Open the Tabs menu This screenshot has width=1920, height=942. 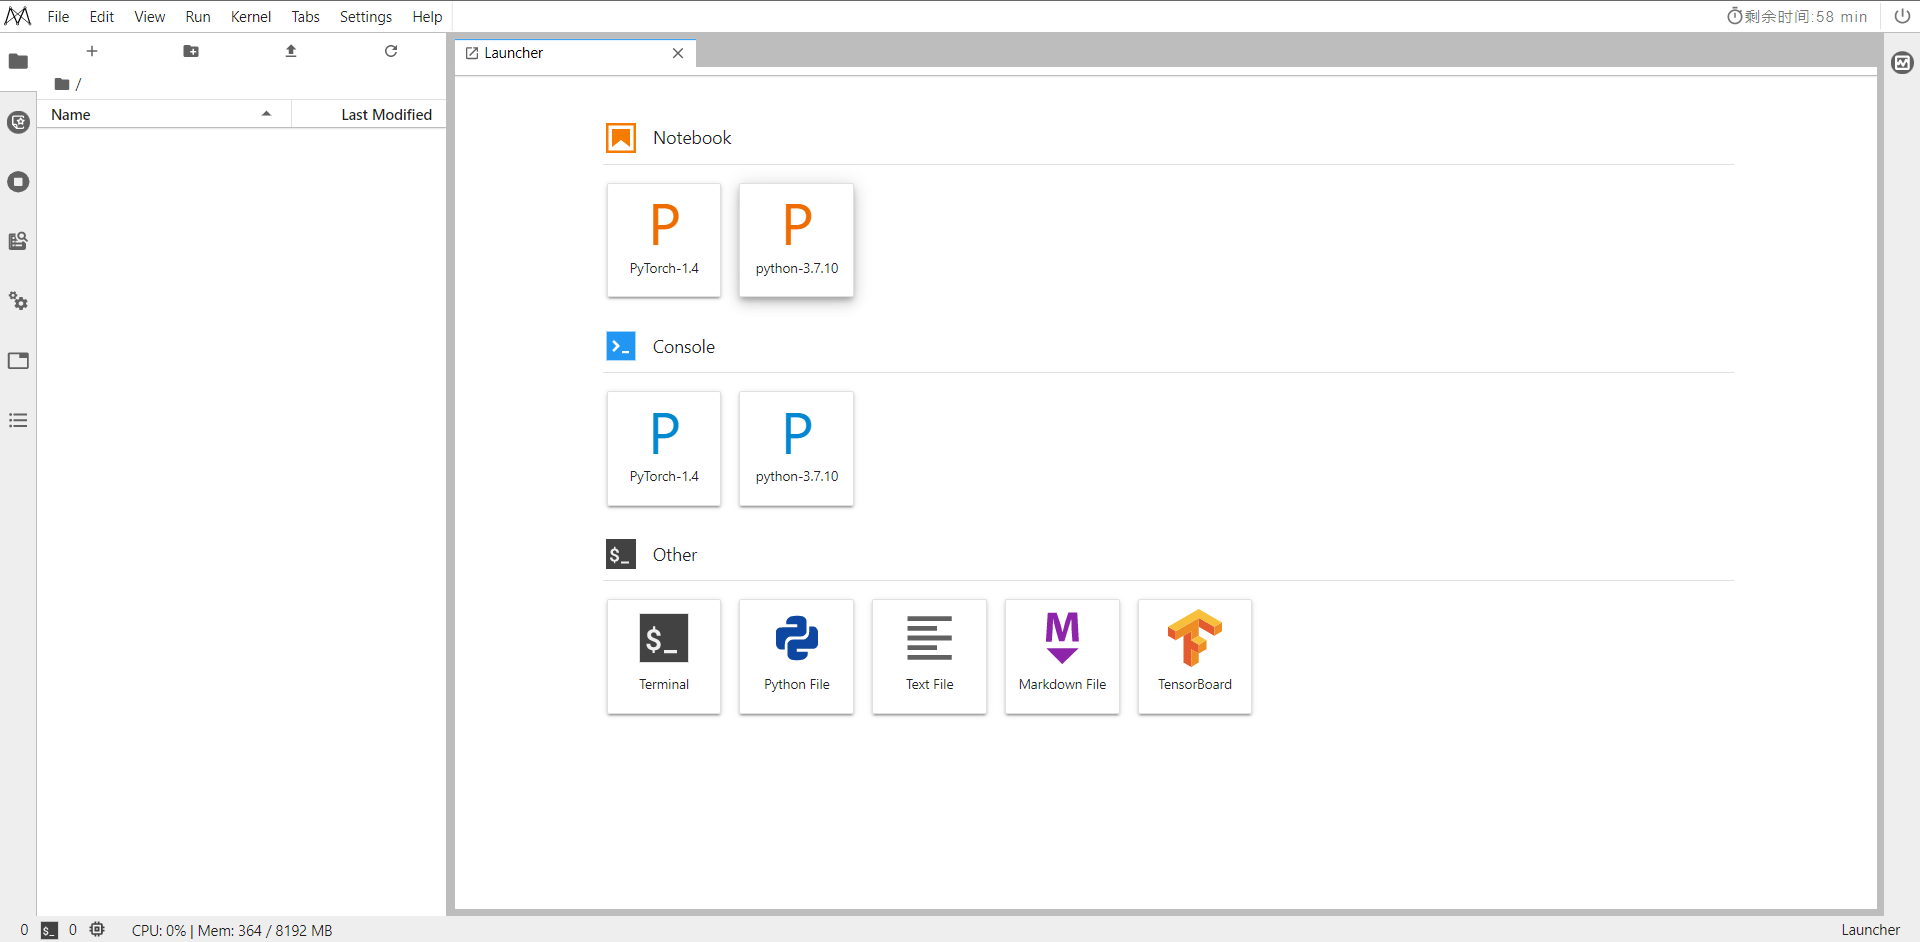[306, 17]
